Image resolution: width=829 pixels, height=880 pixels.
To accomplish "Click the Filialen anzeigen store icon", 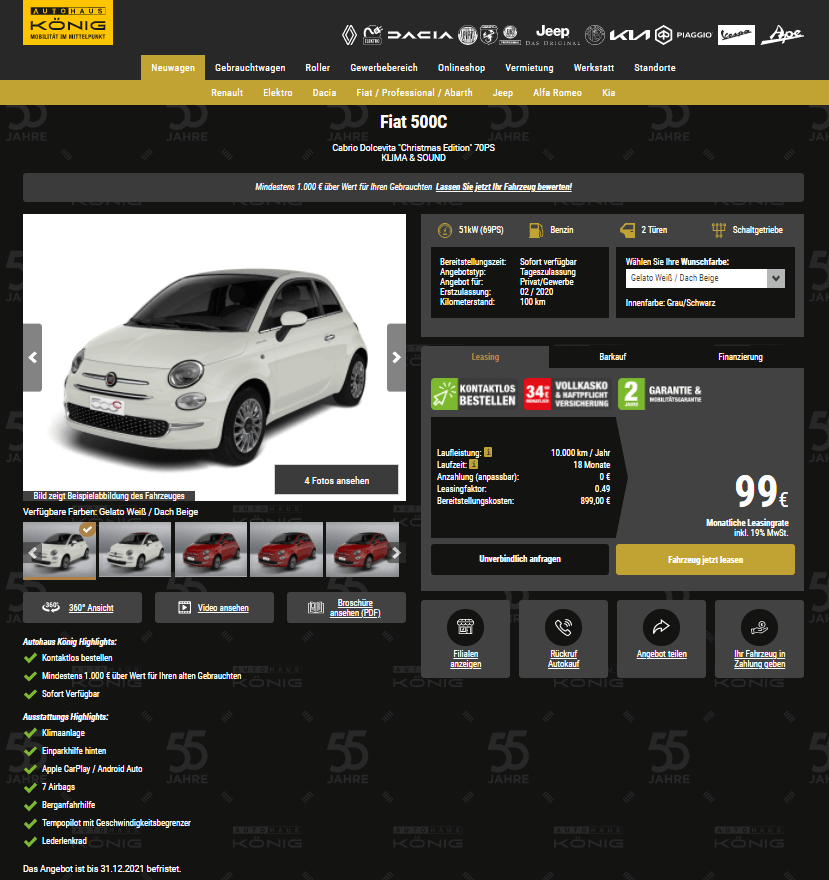I will click(465, 627).
